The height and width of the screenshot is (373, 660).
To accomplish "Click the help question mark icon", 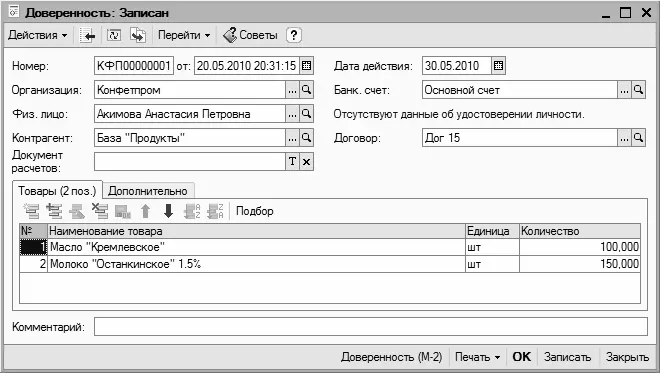I will [x=294, y=35].
